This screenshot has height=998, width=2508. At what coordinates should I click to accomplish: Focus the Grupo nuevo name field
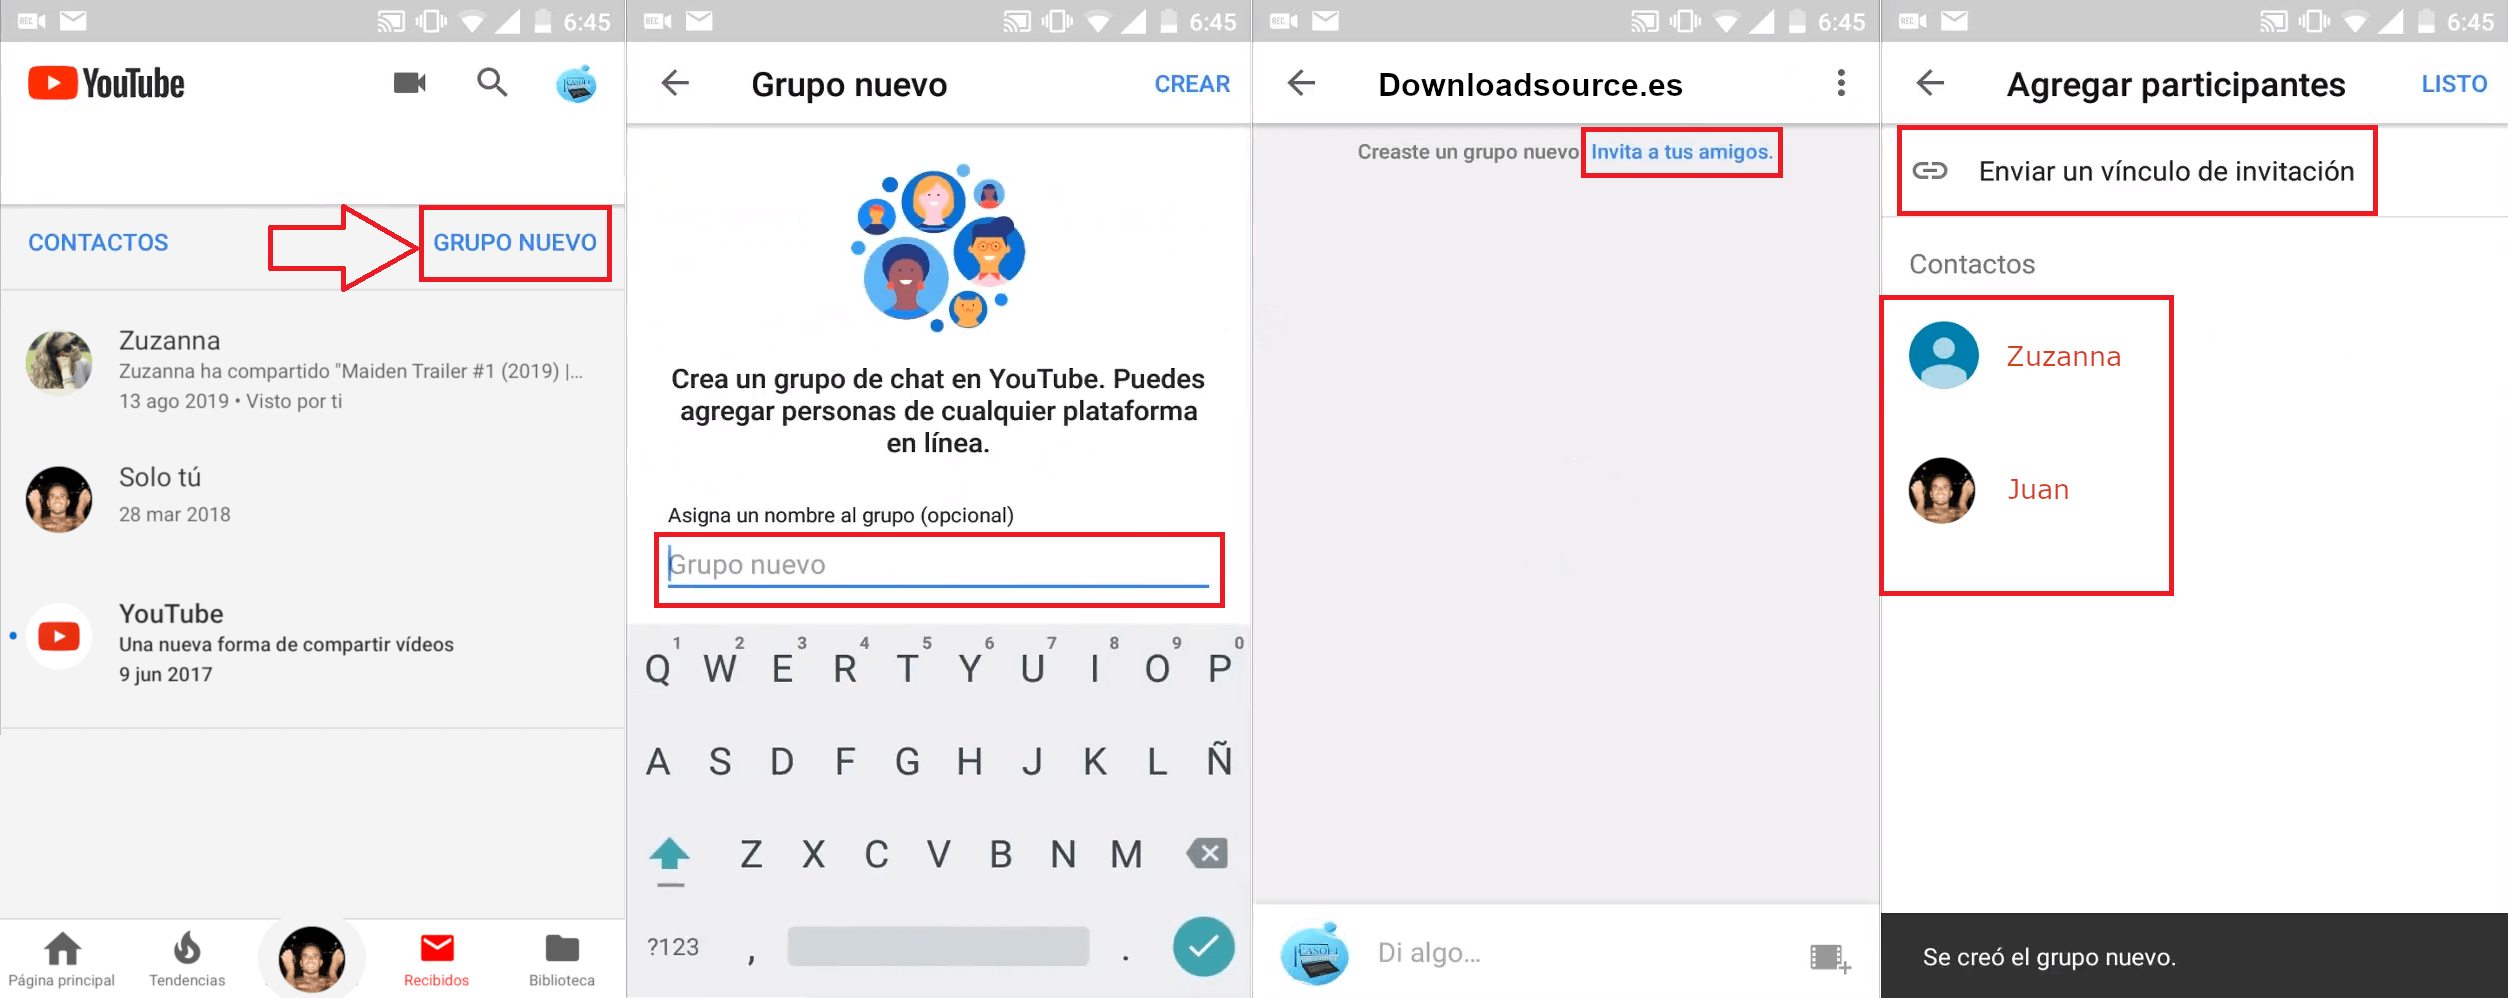click(x=938, y=567)
